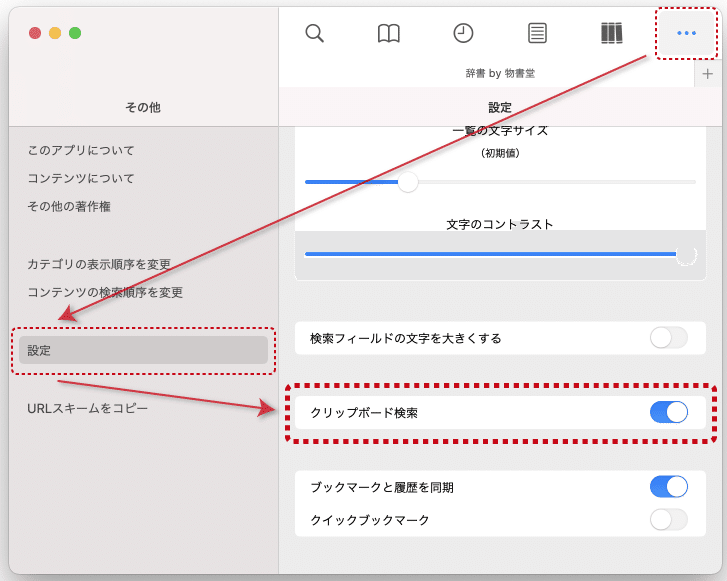Viewport: 727px width, 581px height.
Task: Open the search magnifier tab
Action: tap(314, 33)
